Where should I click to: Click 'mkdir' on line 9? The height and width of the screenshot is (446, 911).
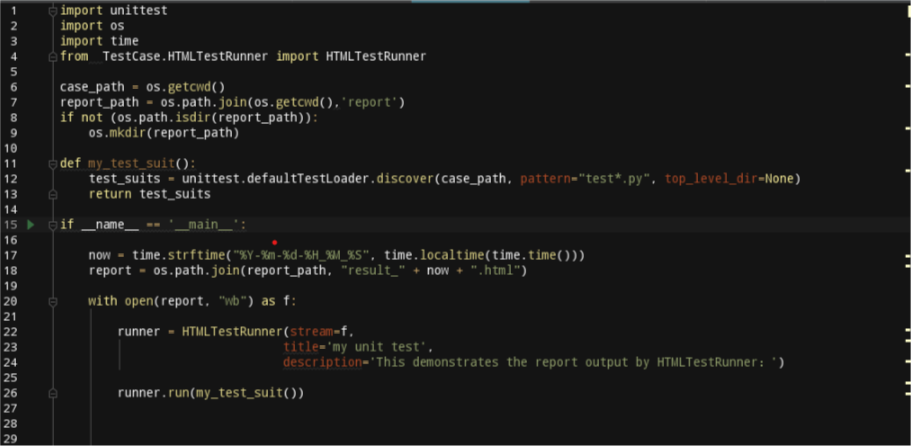pyautogui.click(x=128, y=133)
